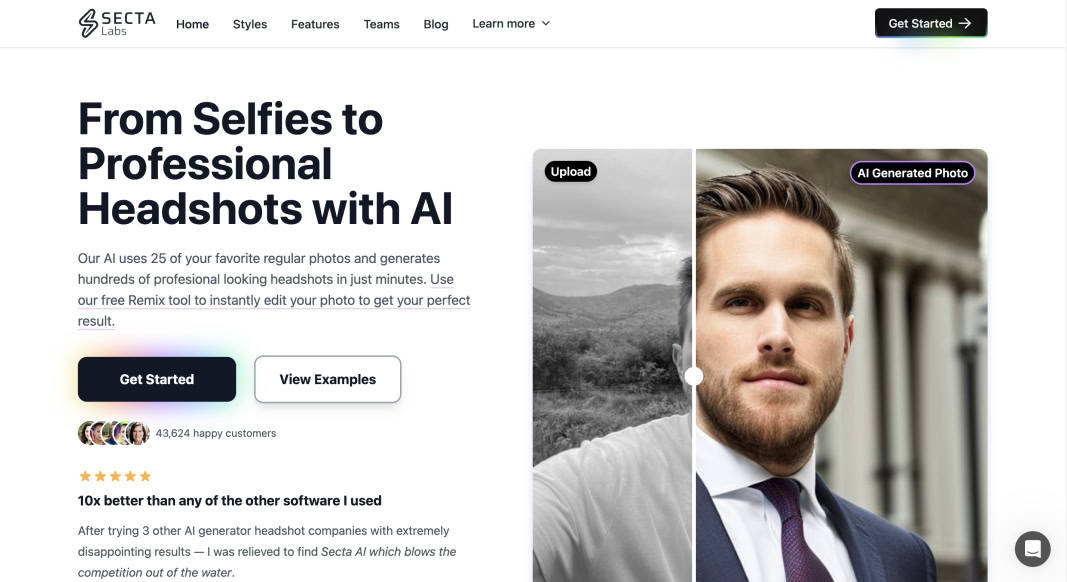Open the Learn more menu
The width and height of the screenshot is (1067, 582).
511,23
